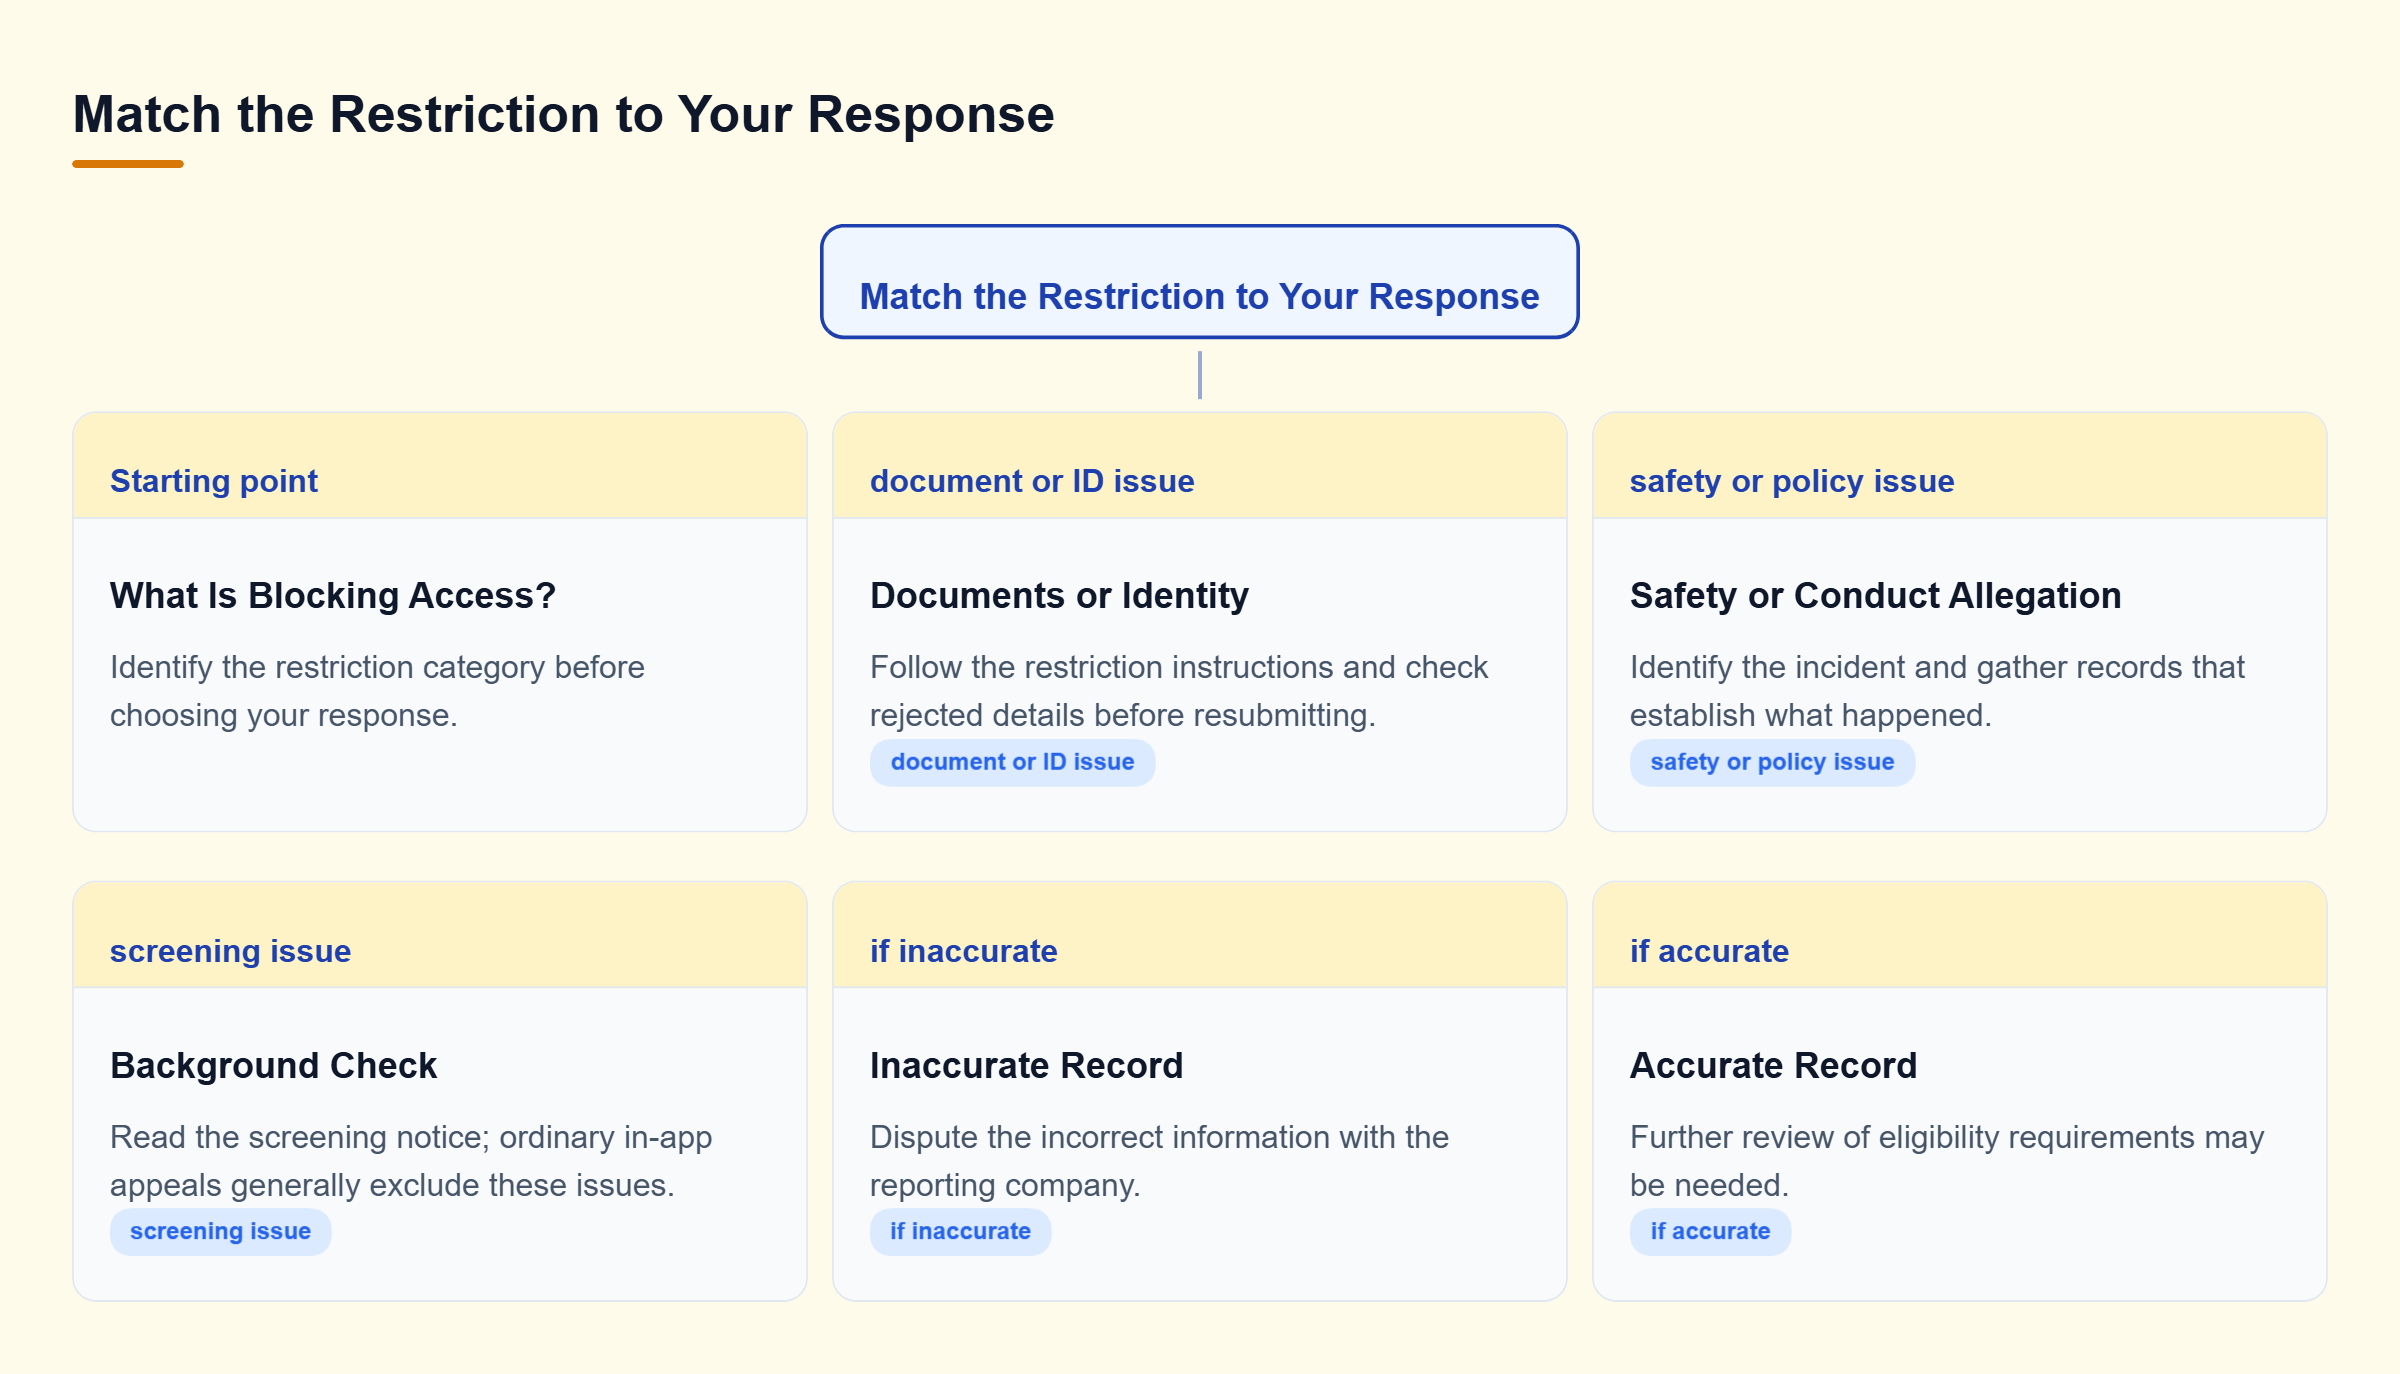Click the text 'Identify the restriction category before choosing your response.'
The height and width of the screenshot is (1374, 2400).
[x=377, y=691]
